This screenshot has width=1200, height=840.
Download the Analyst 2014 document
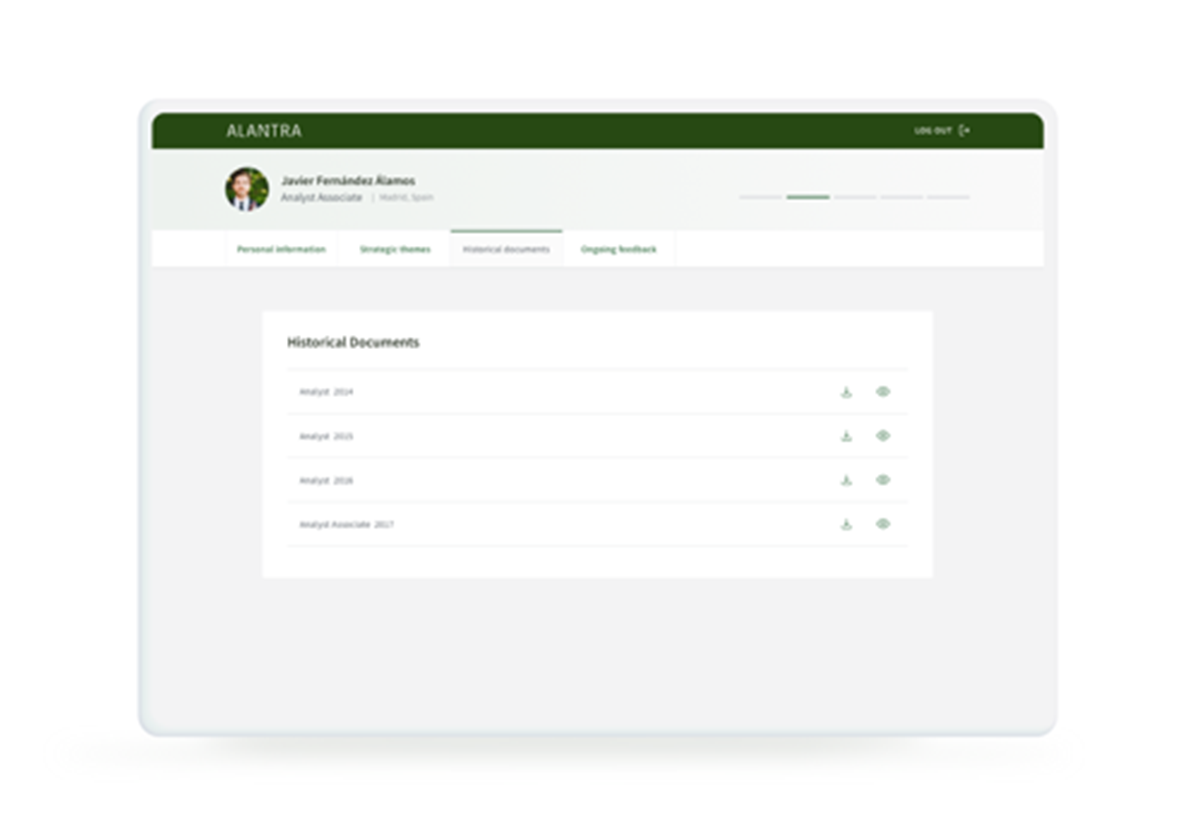point(846,392)
